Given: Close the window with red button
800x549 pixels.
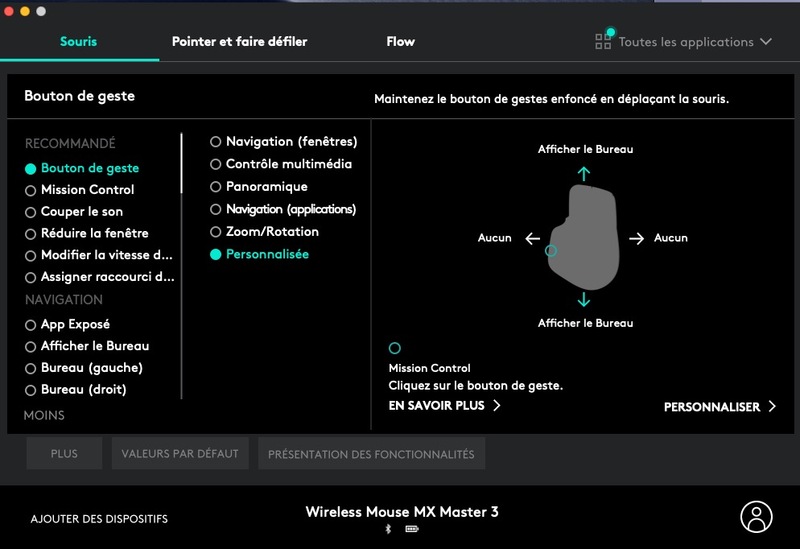Looking at the screenshot, I should 9,11.
